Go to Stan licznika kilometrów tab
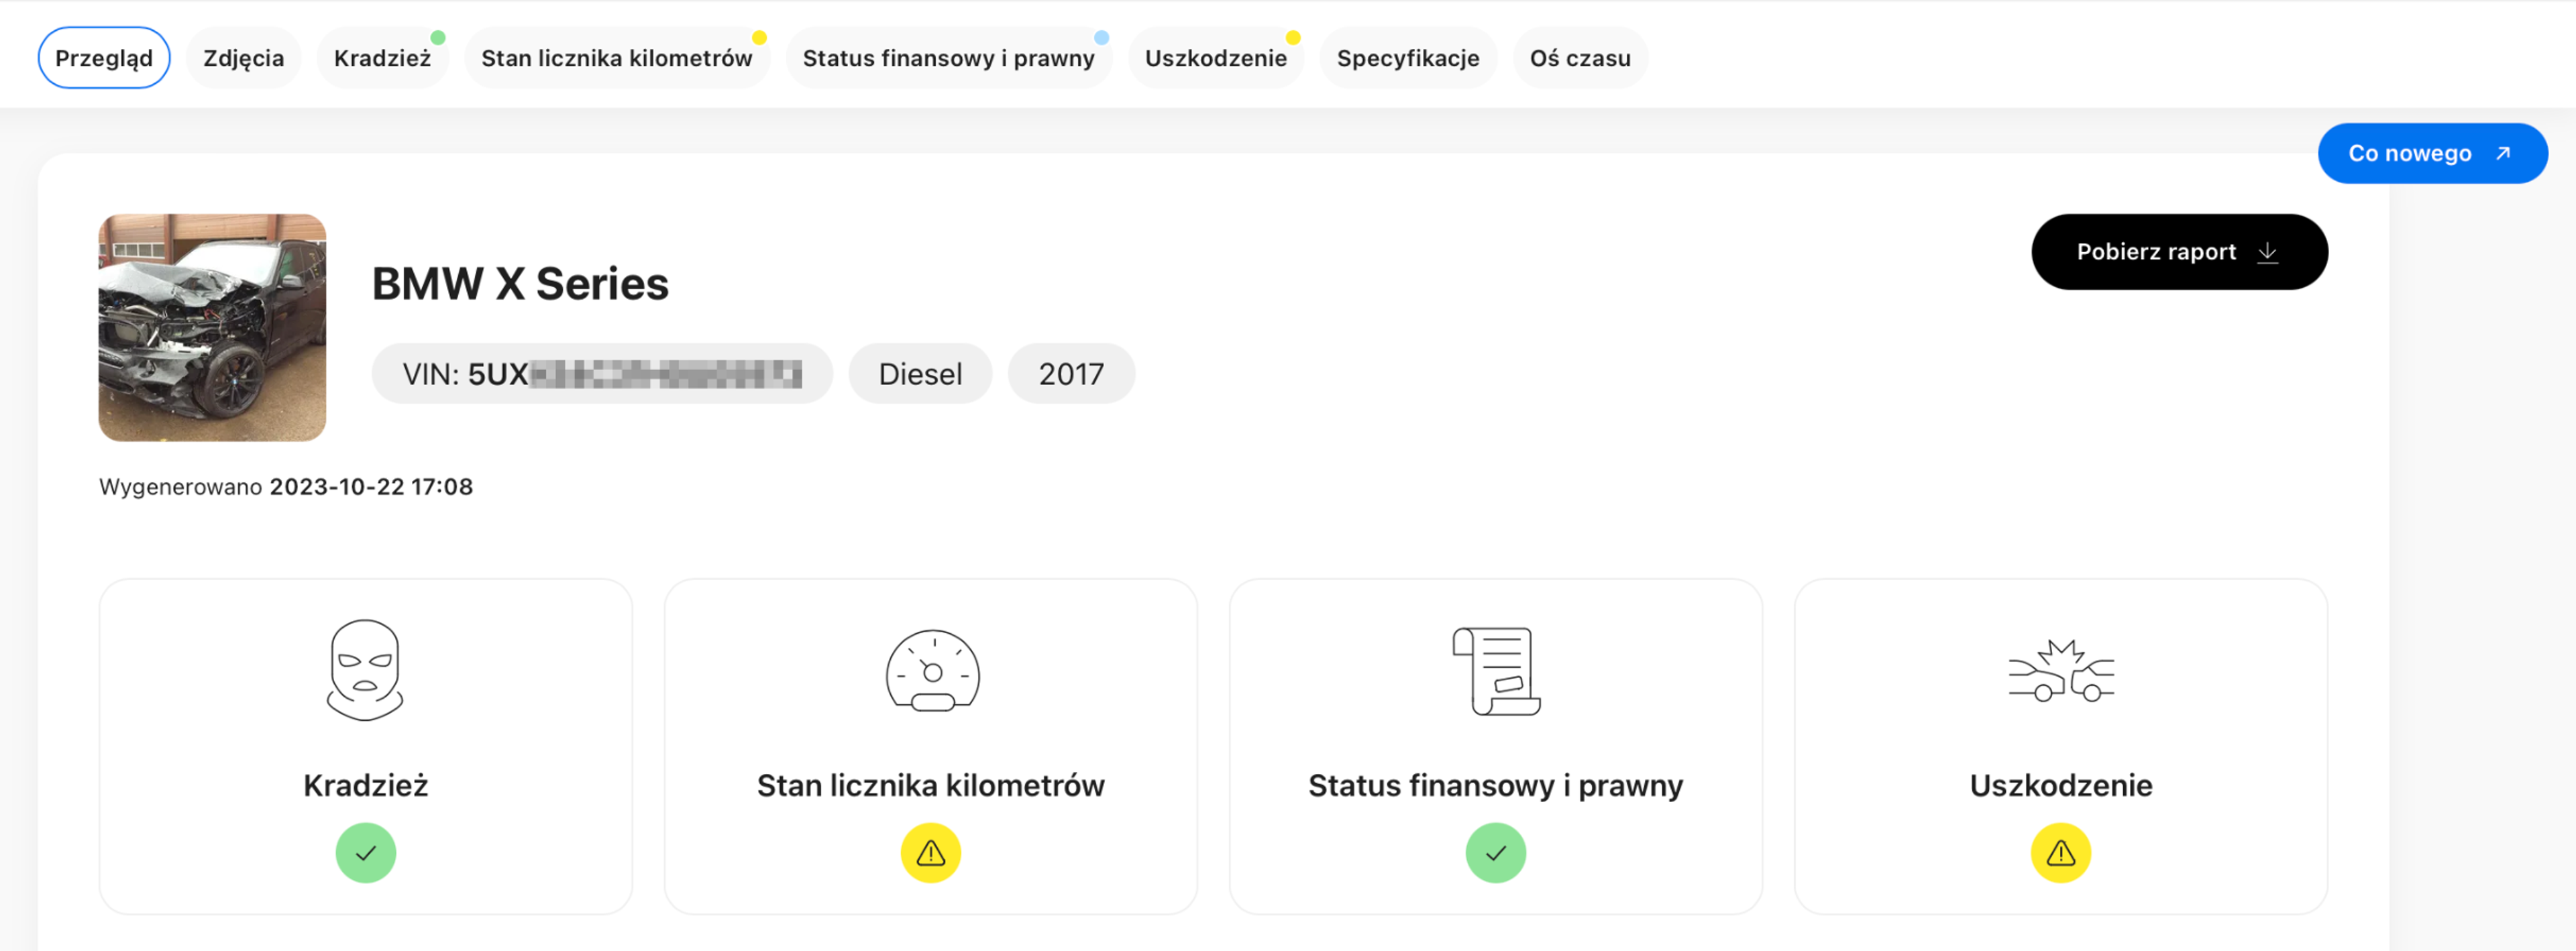Screen dimensions: 2576x951 (616, 58)
